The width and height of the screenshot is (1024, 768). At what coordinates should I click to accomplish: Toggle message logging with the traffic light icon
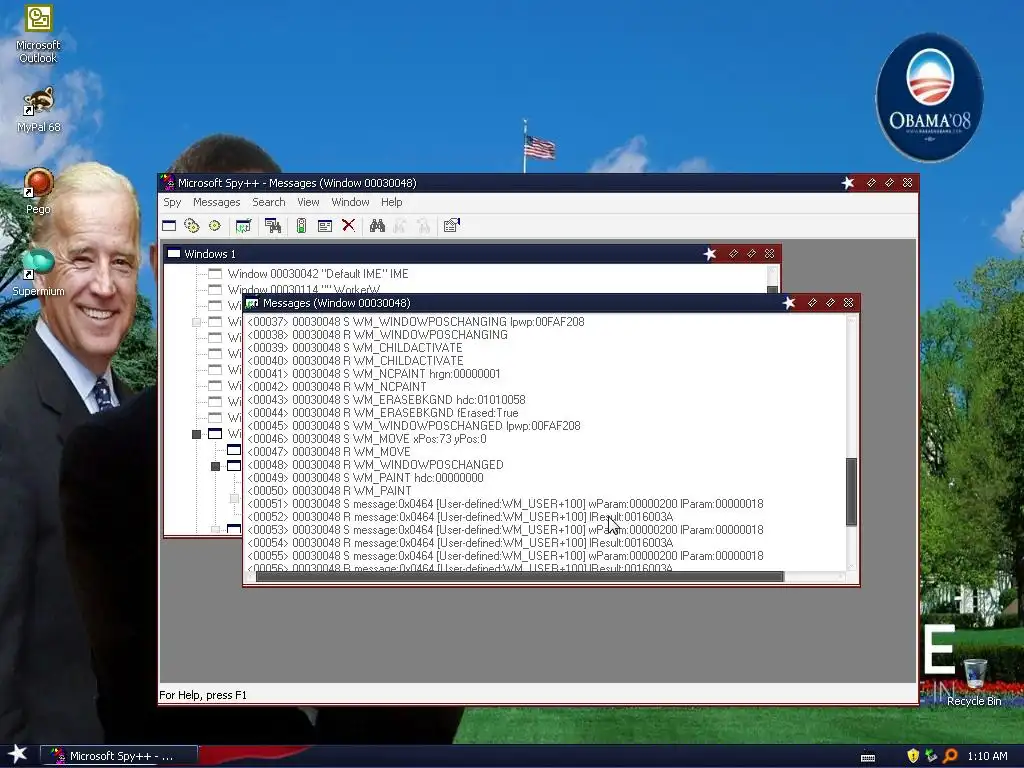coord(301,226)
